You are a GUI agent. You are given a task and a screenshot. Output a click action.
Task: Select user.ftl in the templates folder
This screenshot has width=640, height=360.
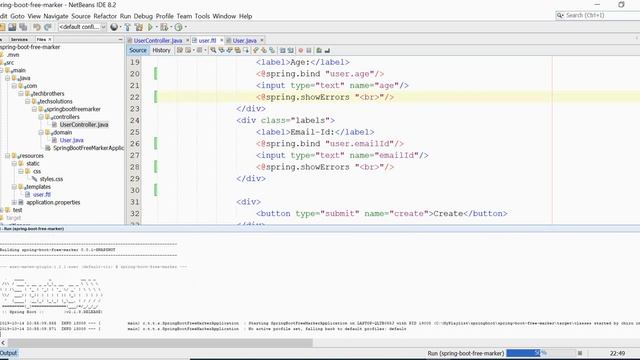pos(42,194)
